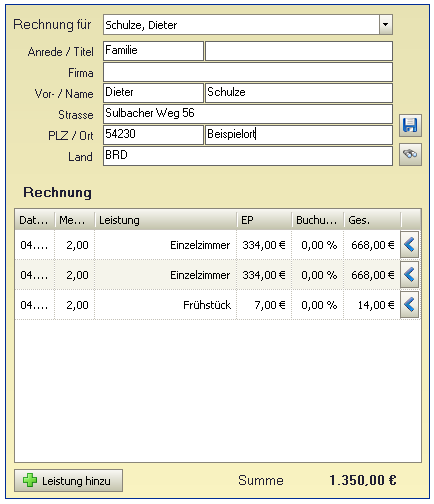The image size is (434, 504).
Task: Click the PLZ field showing 54230
Action: pos(153,135)
